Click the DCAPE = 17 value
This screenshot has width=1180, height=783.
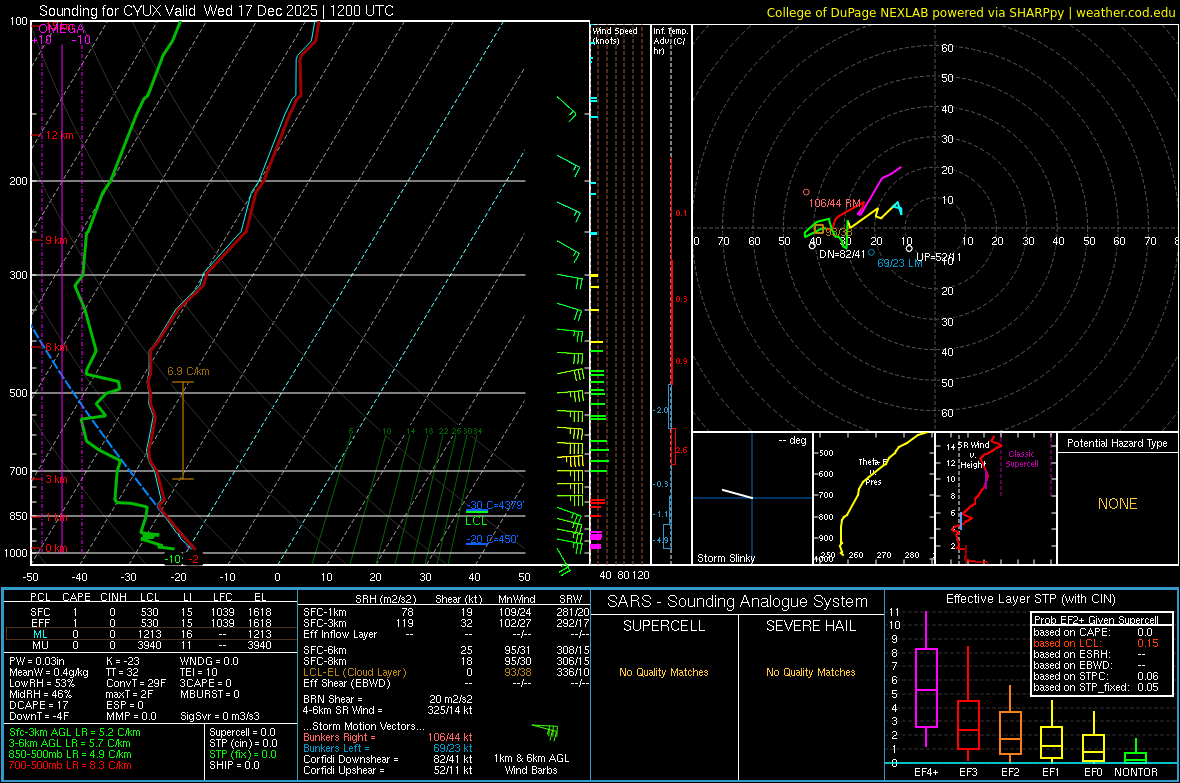pos(38,705)
